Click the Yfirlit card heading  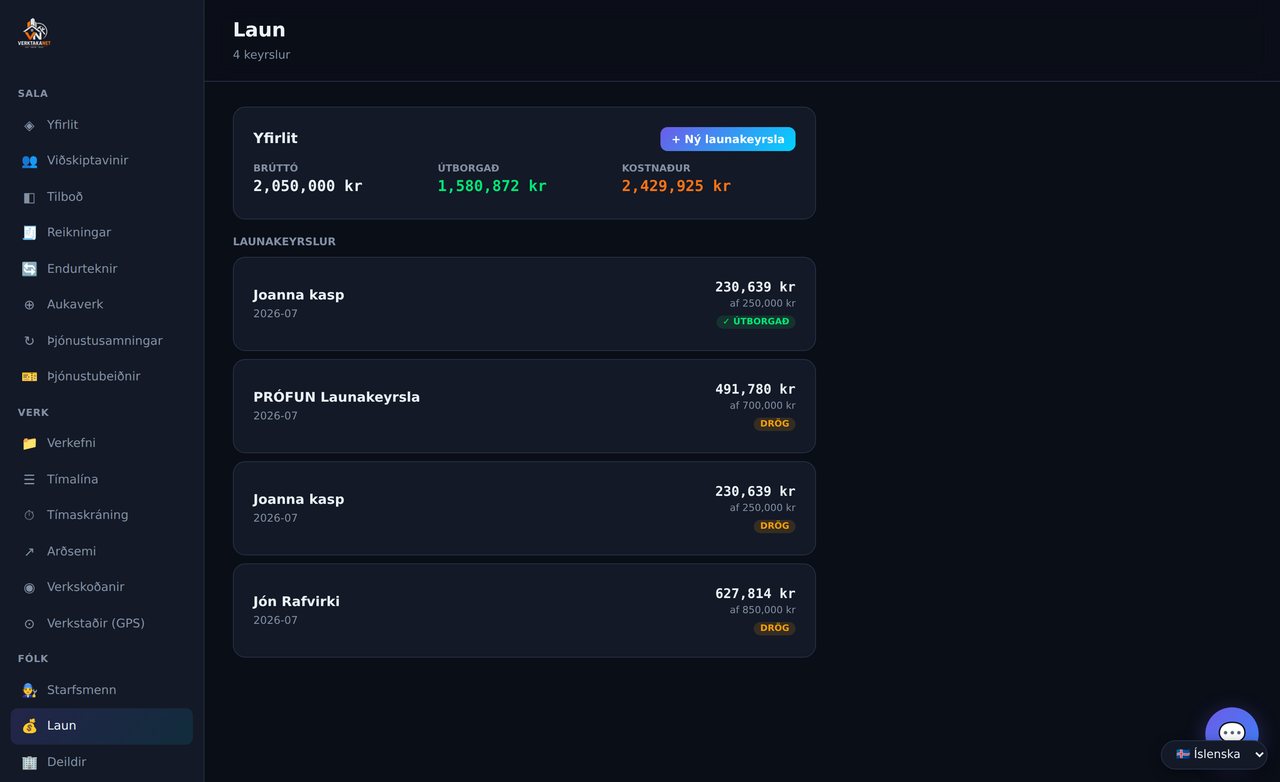click(275, 138)
